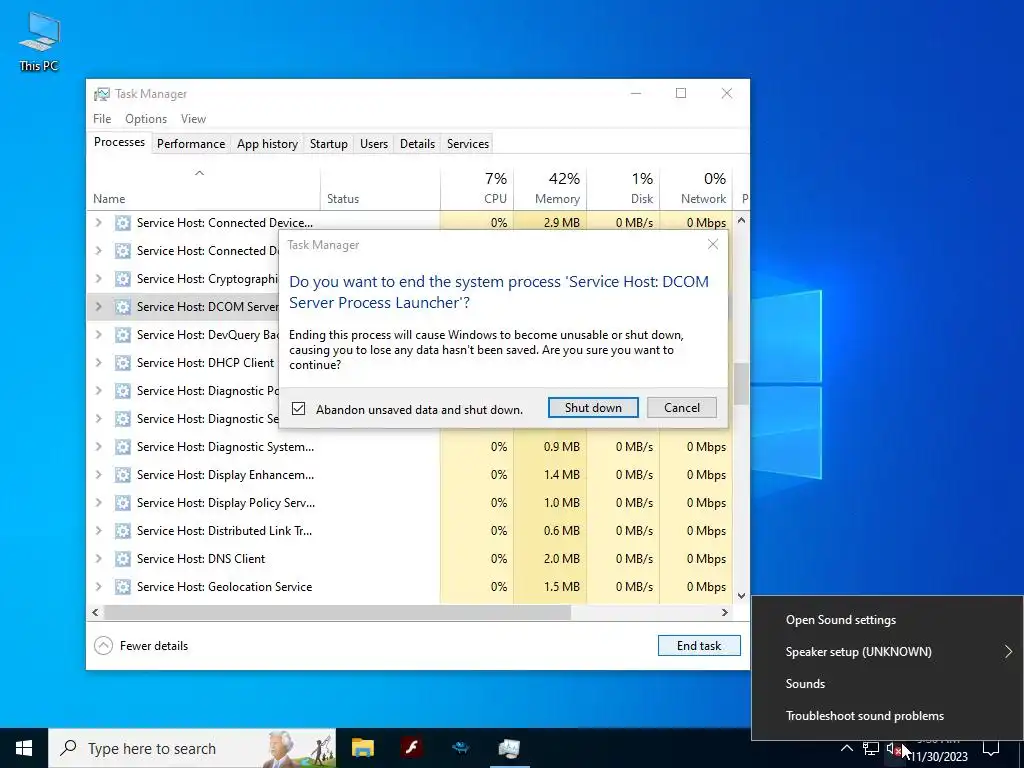
Task: Click the gear icon of Service Host: DNS Client
Action: click(122, 559)
